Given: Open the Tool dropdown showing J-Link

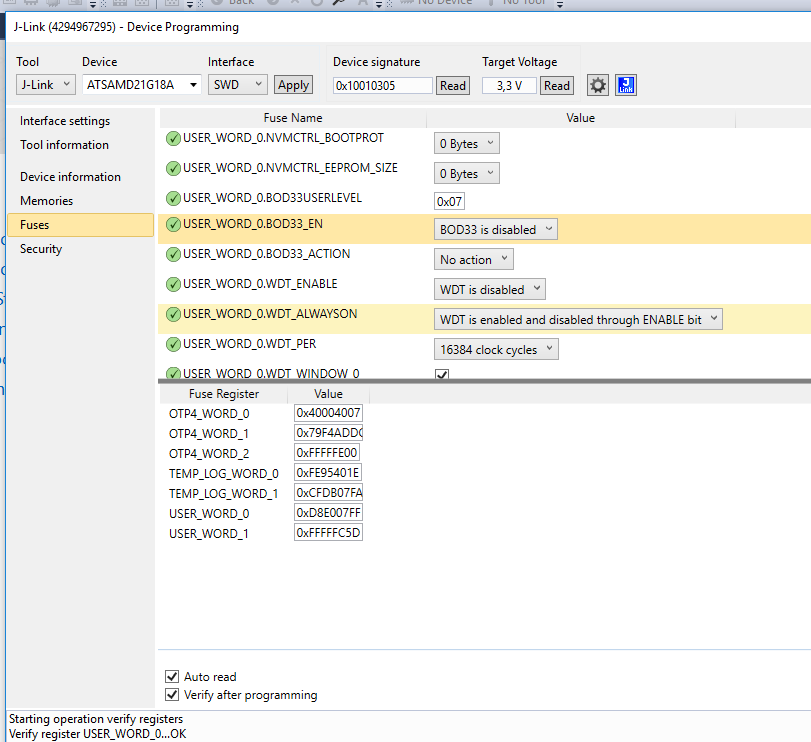Looking at the screenshot, I should point(46,85).
